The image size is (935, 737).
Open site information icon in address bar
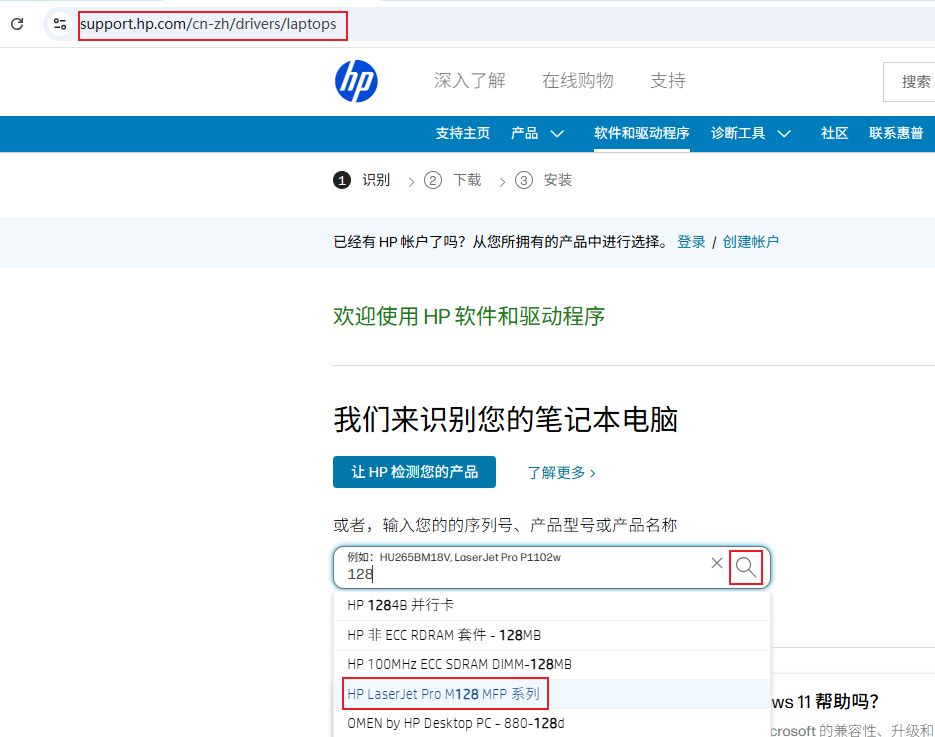click(x=60, y=24)
